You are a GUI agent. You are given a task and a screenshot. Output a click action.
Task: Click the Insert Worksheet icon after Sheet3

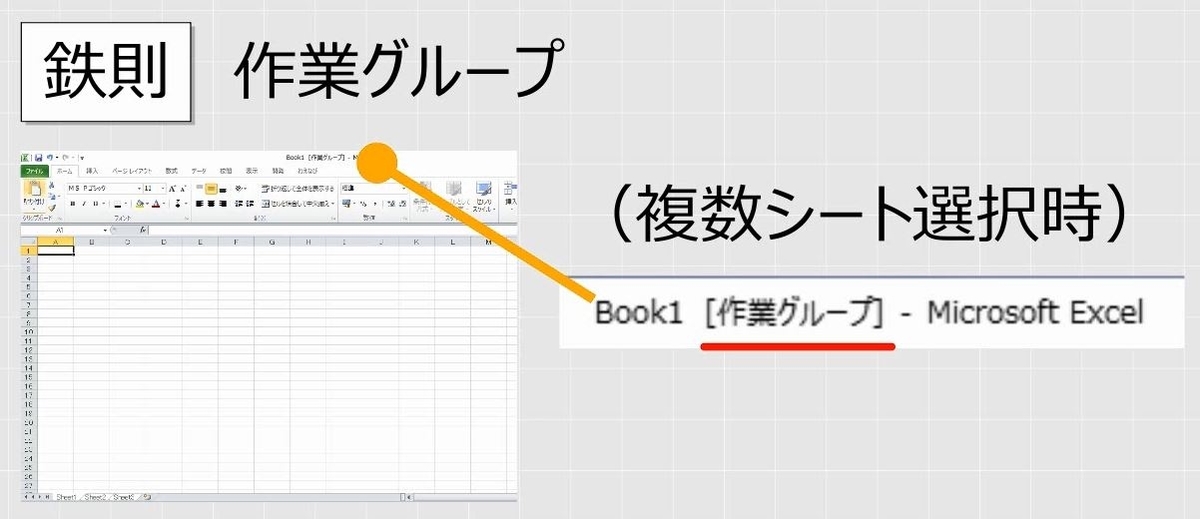coord(147,497)
